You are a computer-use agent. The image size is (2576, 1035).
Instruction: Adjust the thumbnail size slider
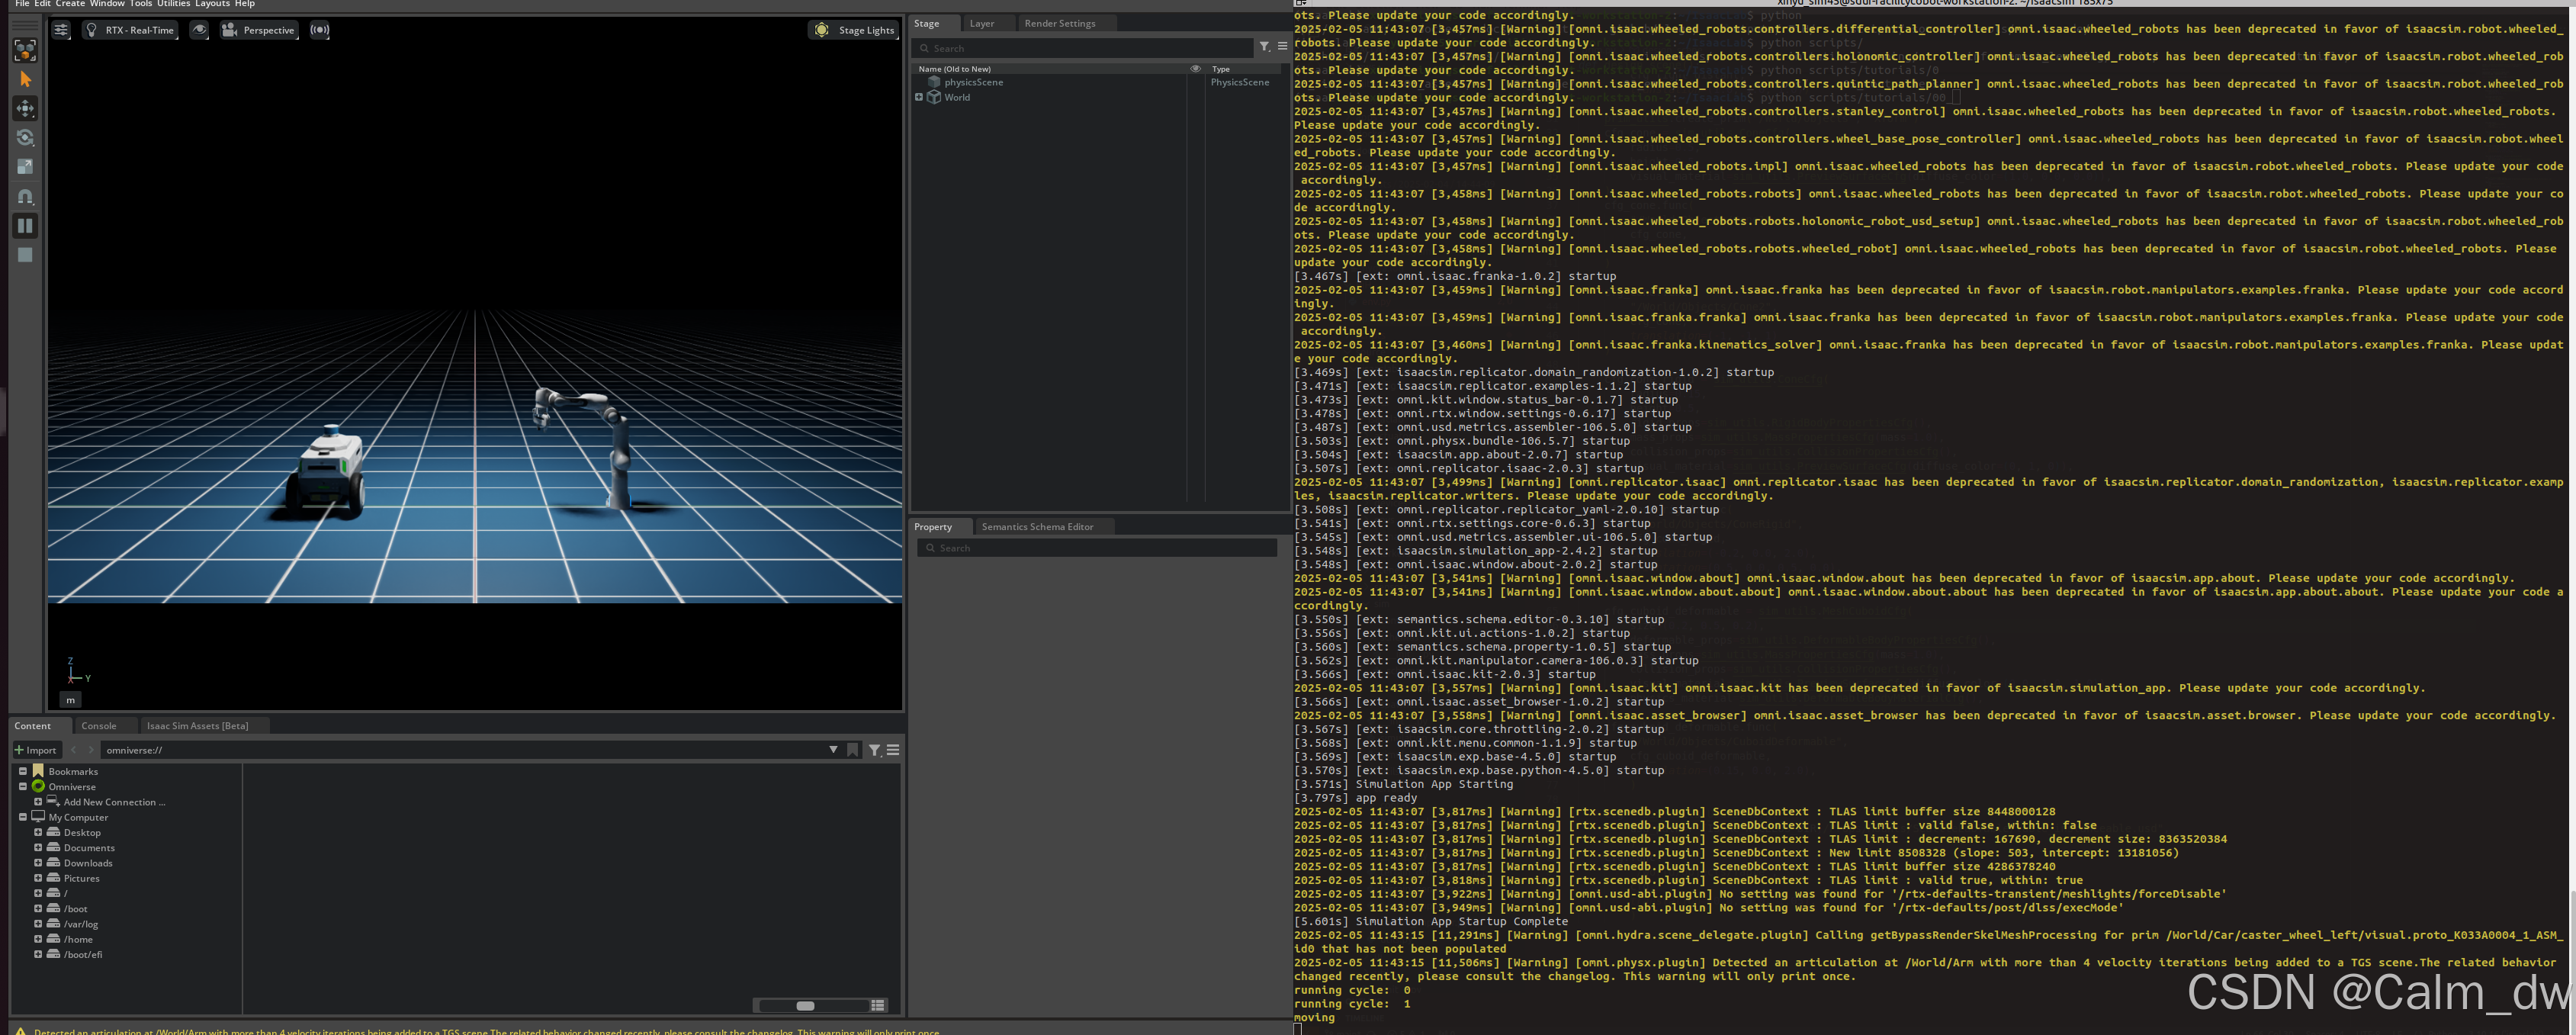tap(805, 1005)
